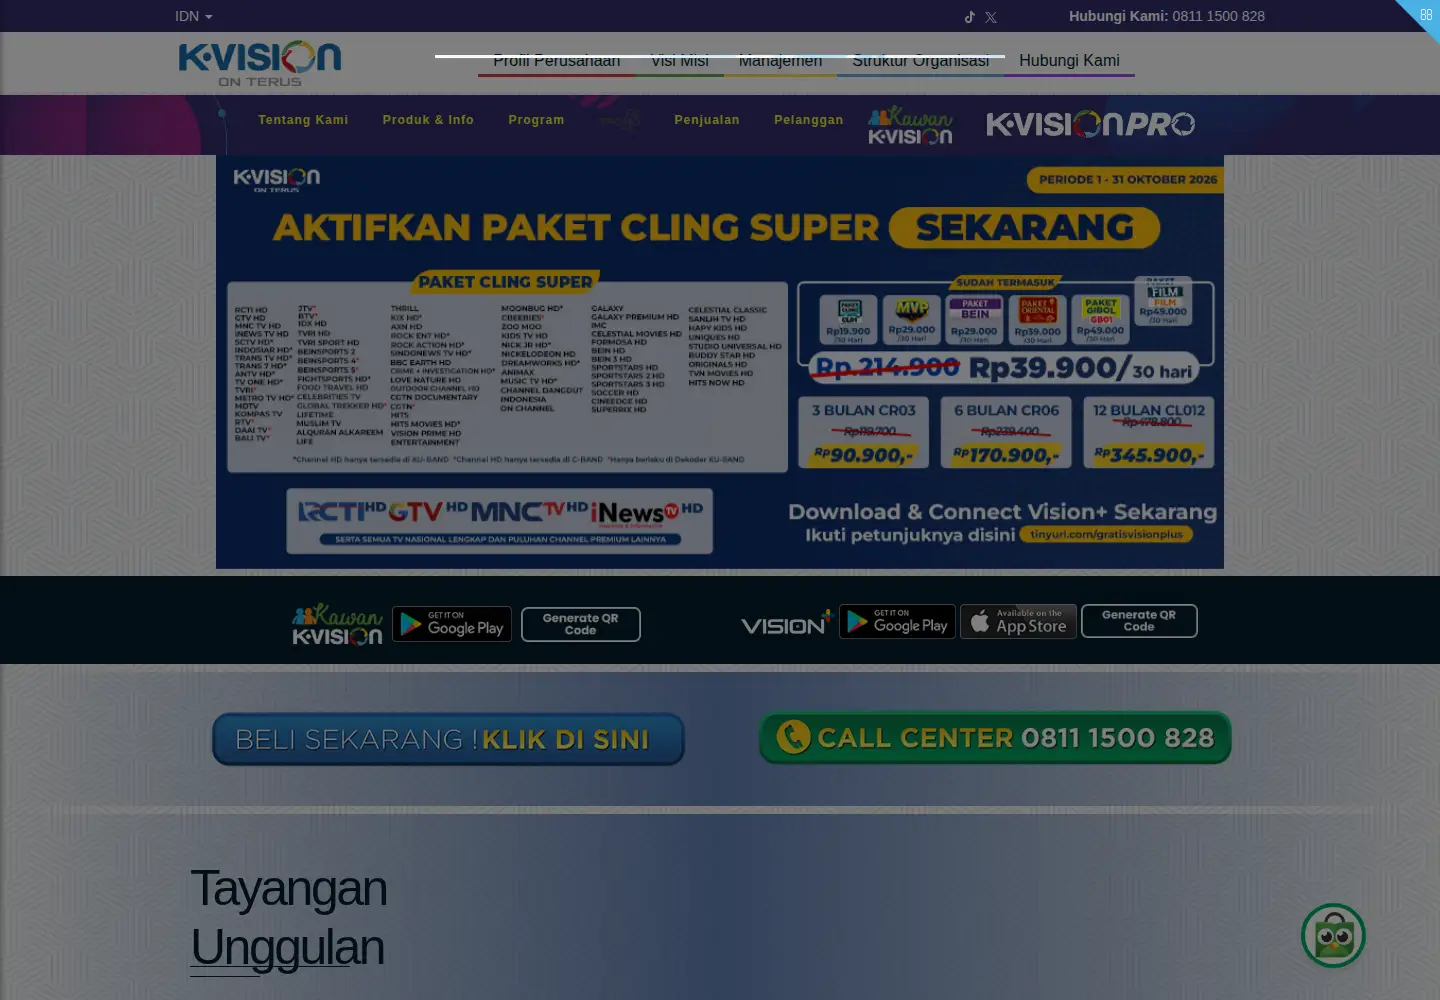Go to the Profil Perusahaan submenu tab
The image size is (1440, 1000).
556,61
